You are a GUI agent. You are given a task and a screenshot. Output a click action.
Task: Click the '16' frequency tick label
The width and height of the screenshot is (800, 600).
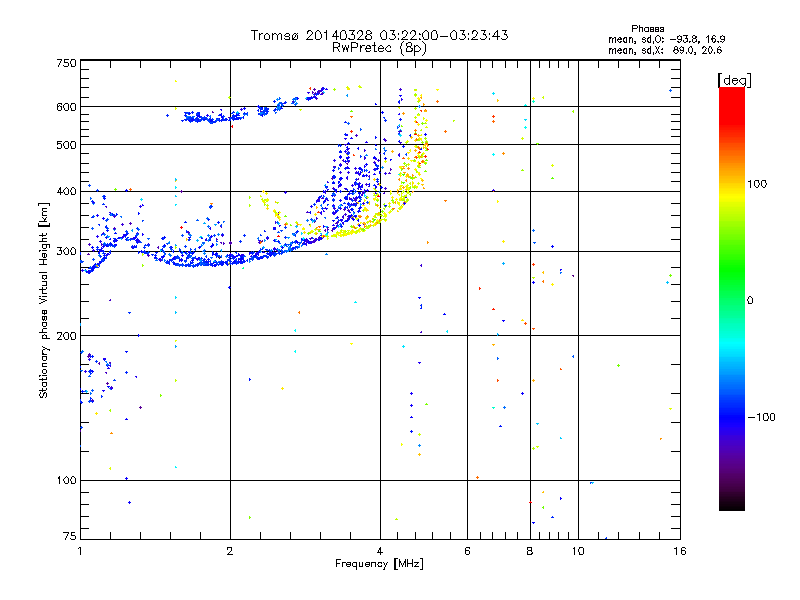click(680, 551)
